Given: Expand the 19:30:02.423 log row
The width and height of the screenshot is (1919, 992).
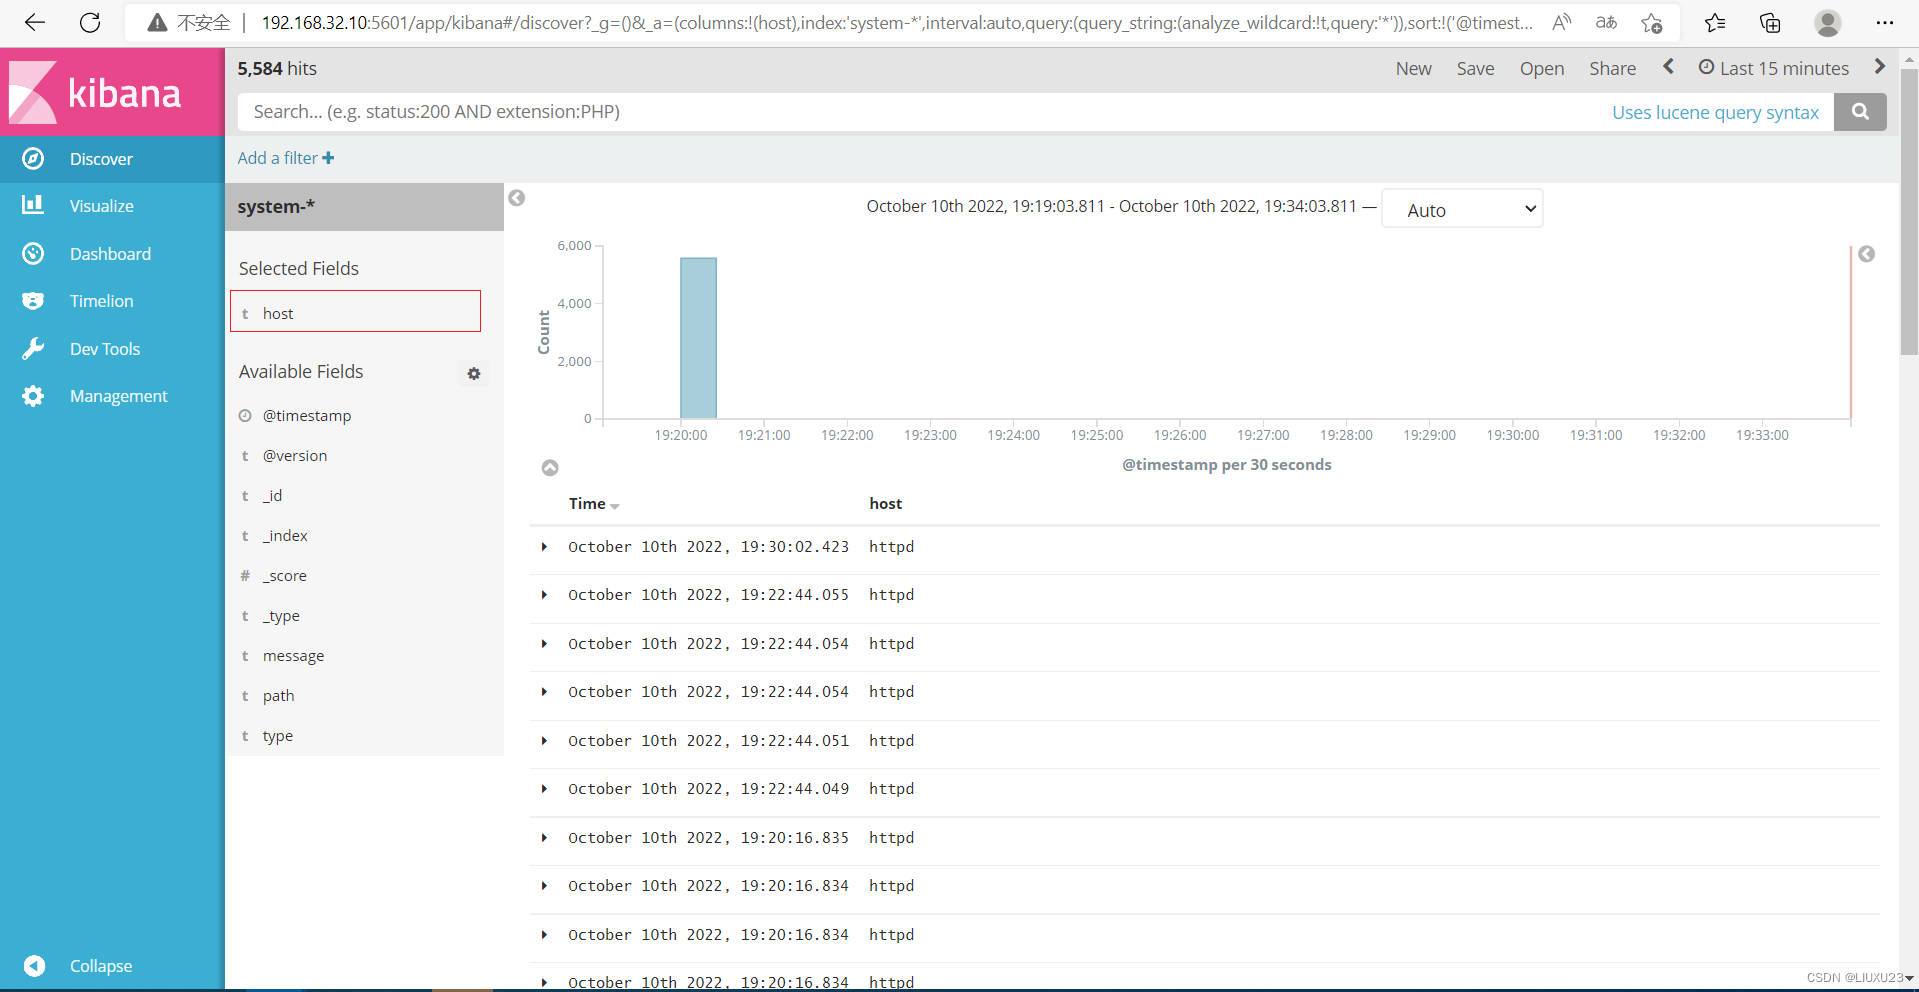Looking at the screenshot, I should (544, 547).
